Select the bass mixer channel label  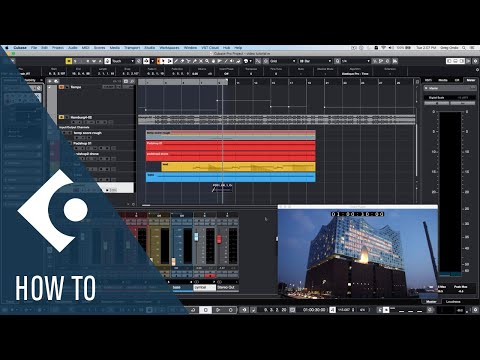point(182,287)
